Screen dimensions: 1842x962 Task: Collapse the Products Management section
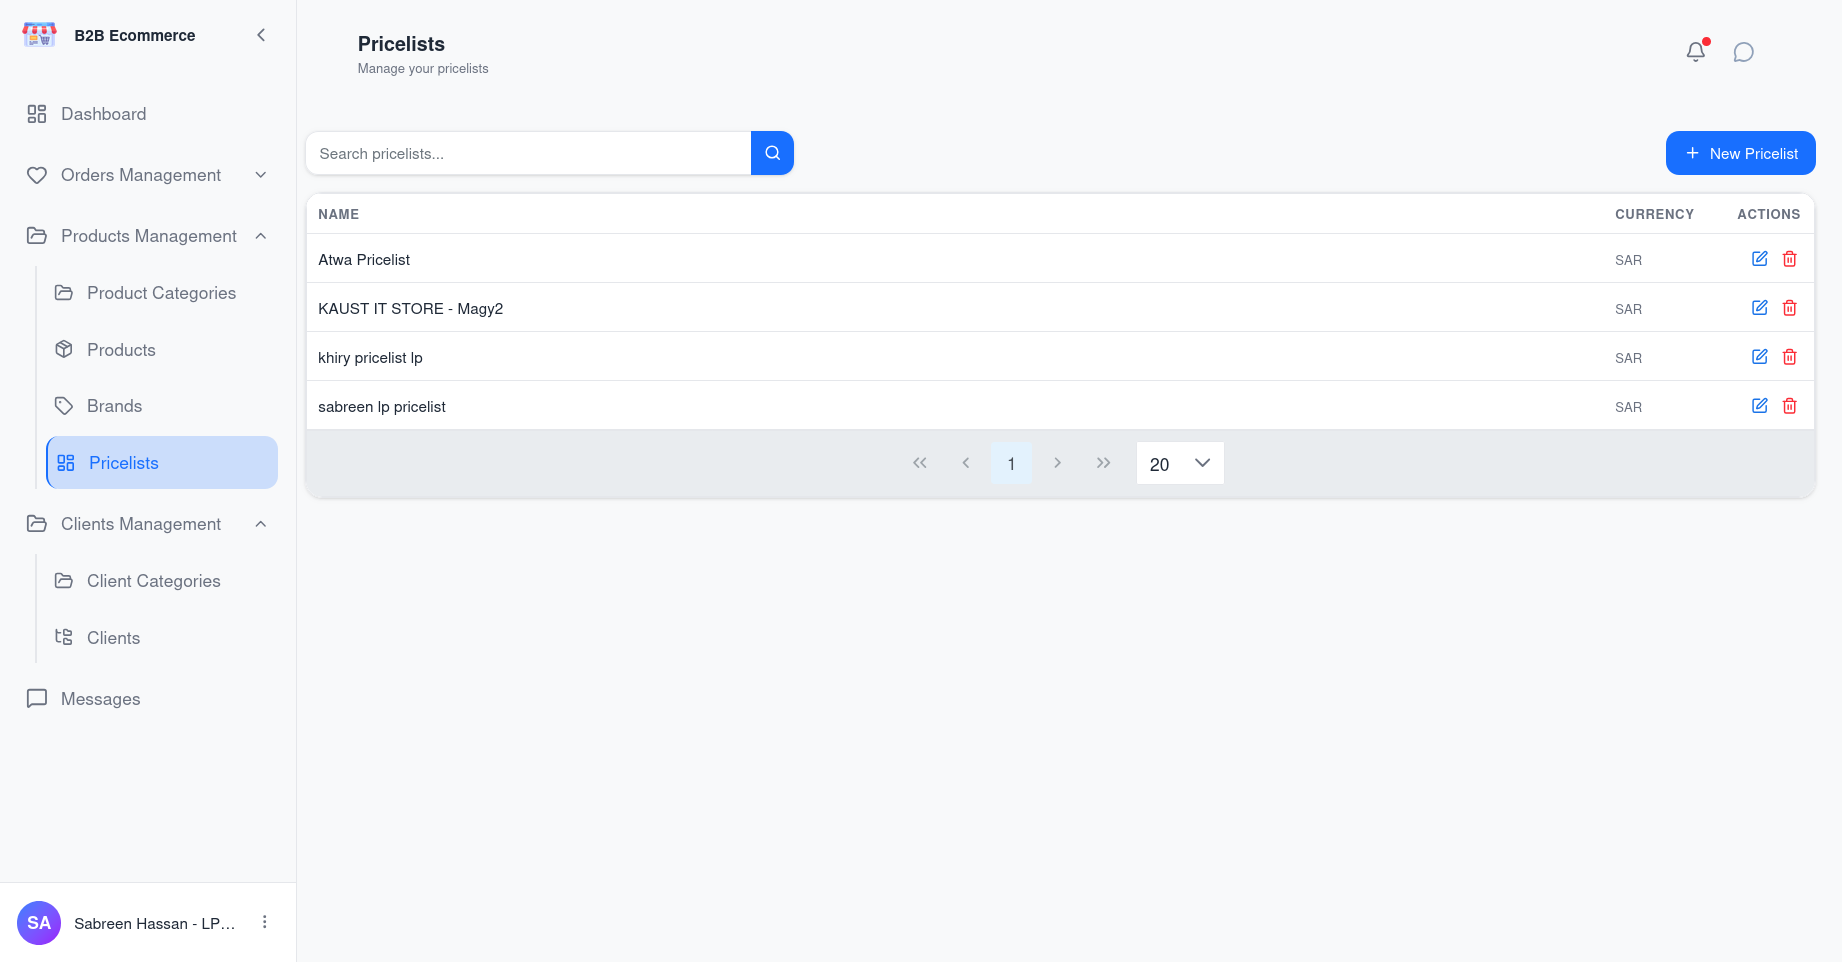point(148,236)
